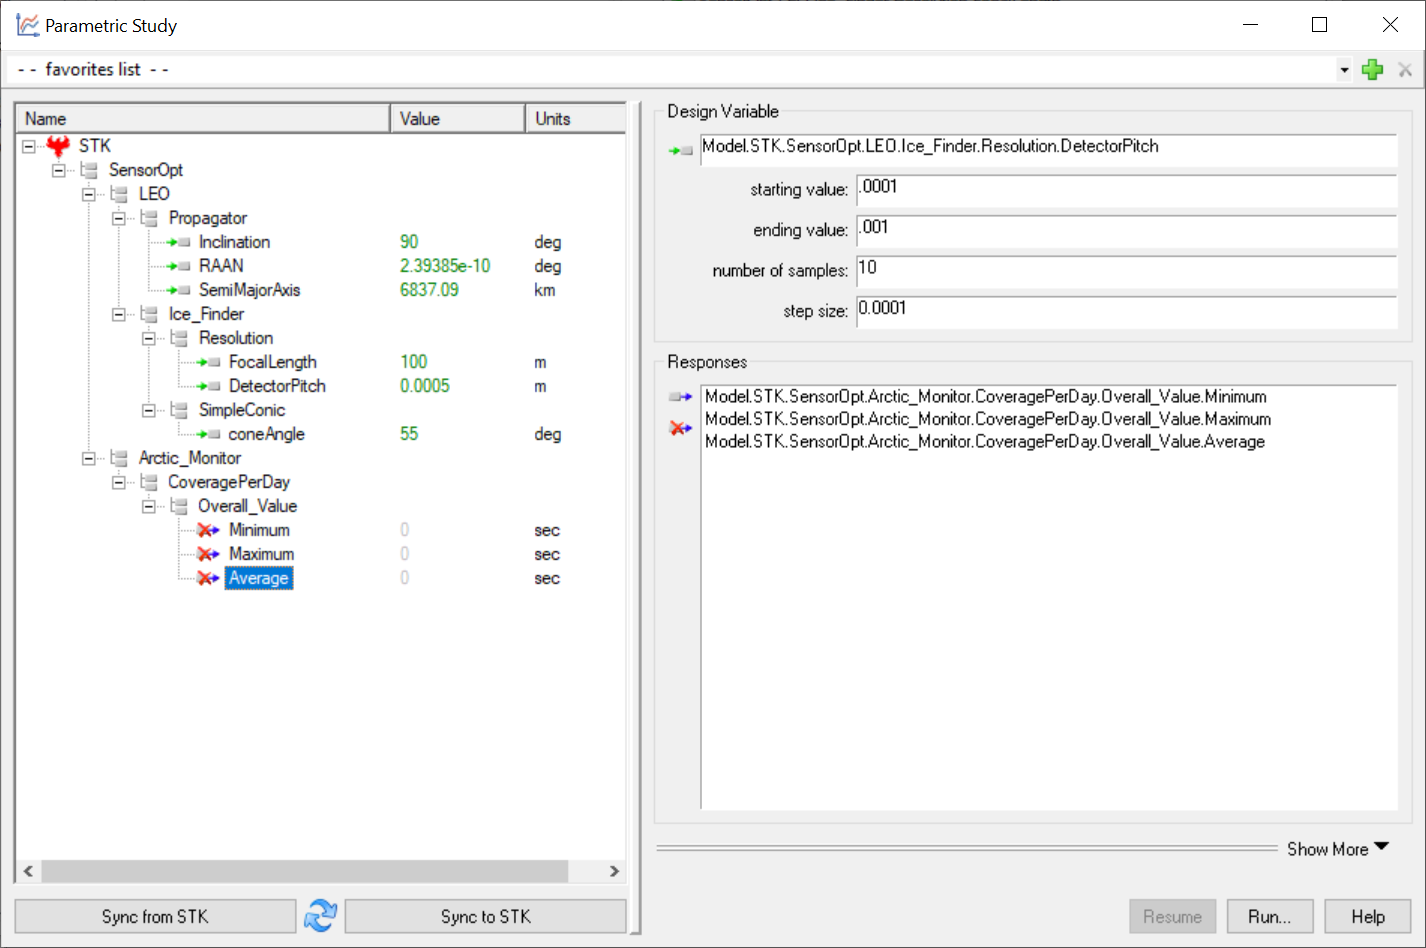Select the Overall_Value.Minimum response entry
Image resolution: width=1426 pixels, height=948 pixels.
click(986, 397)
